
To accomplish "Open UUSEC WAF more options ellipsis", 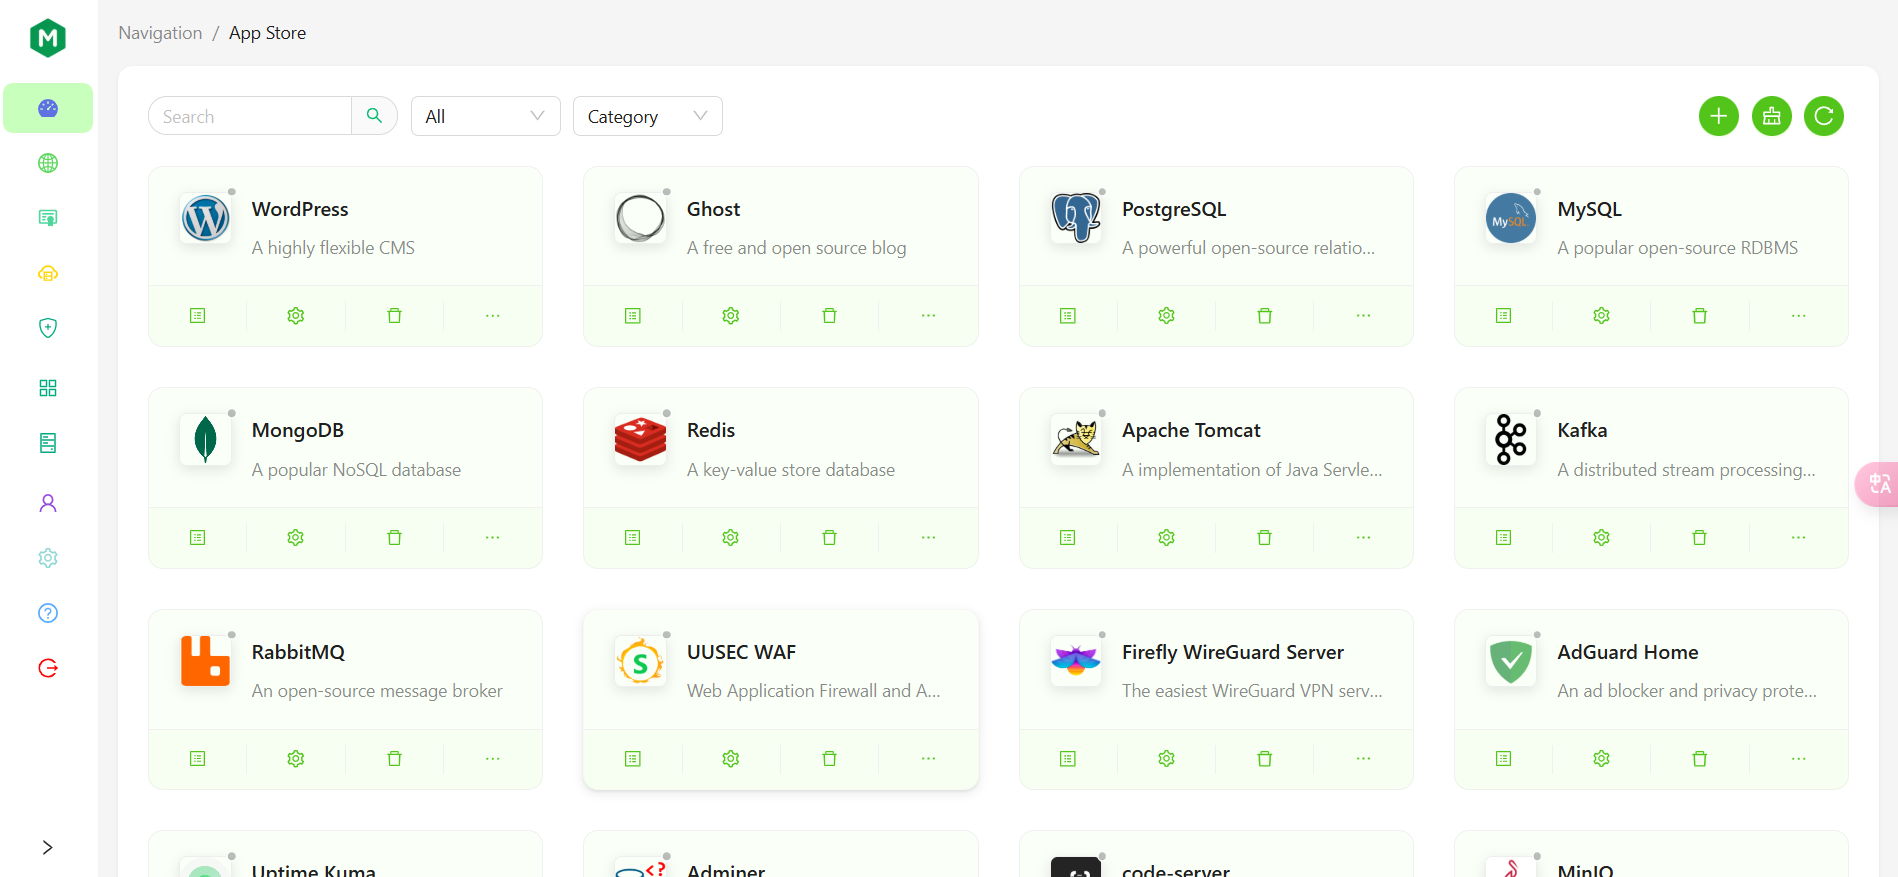I will pyautogui.click(x=928, y=759).
